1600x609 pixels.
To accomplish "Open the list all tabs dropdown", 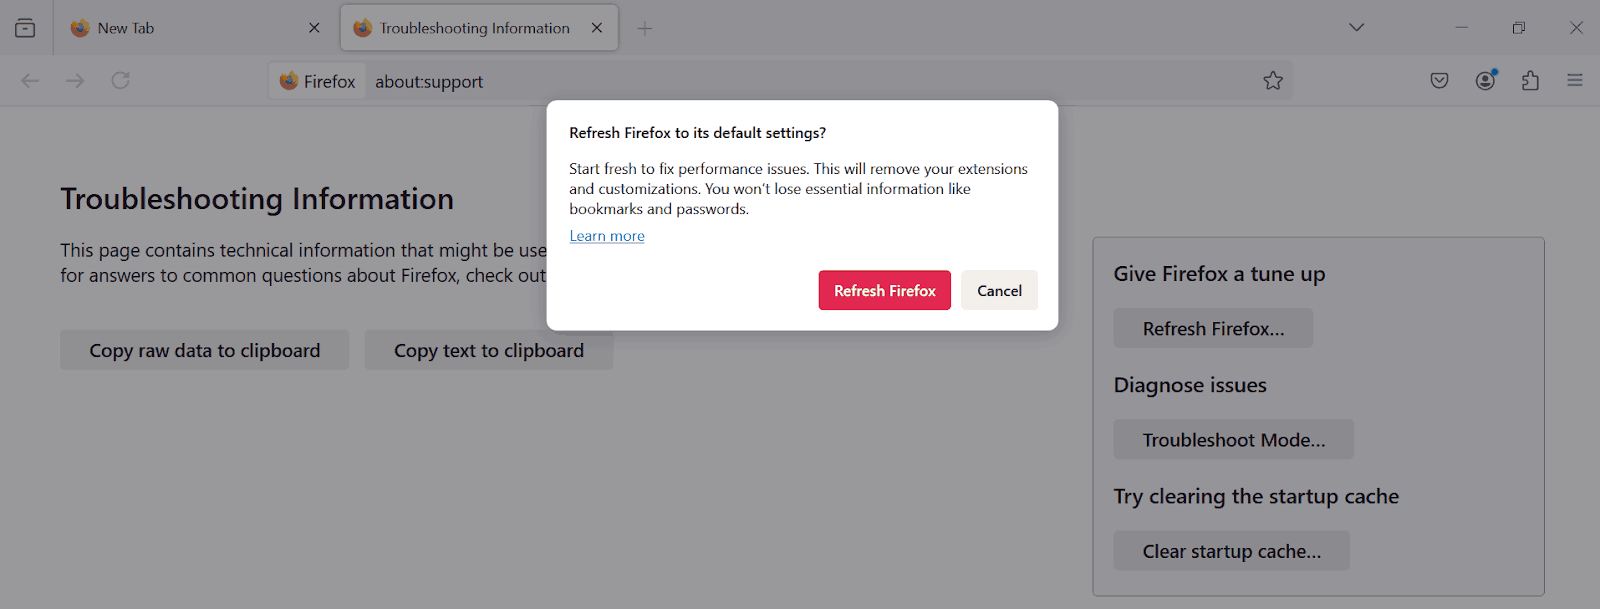I will tap(1355, 27).
